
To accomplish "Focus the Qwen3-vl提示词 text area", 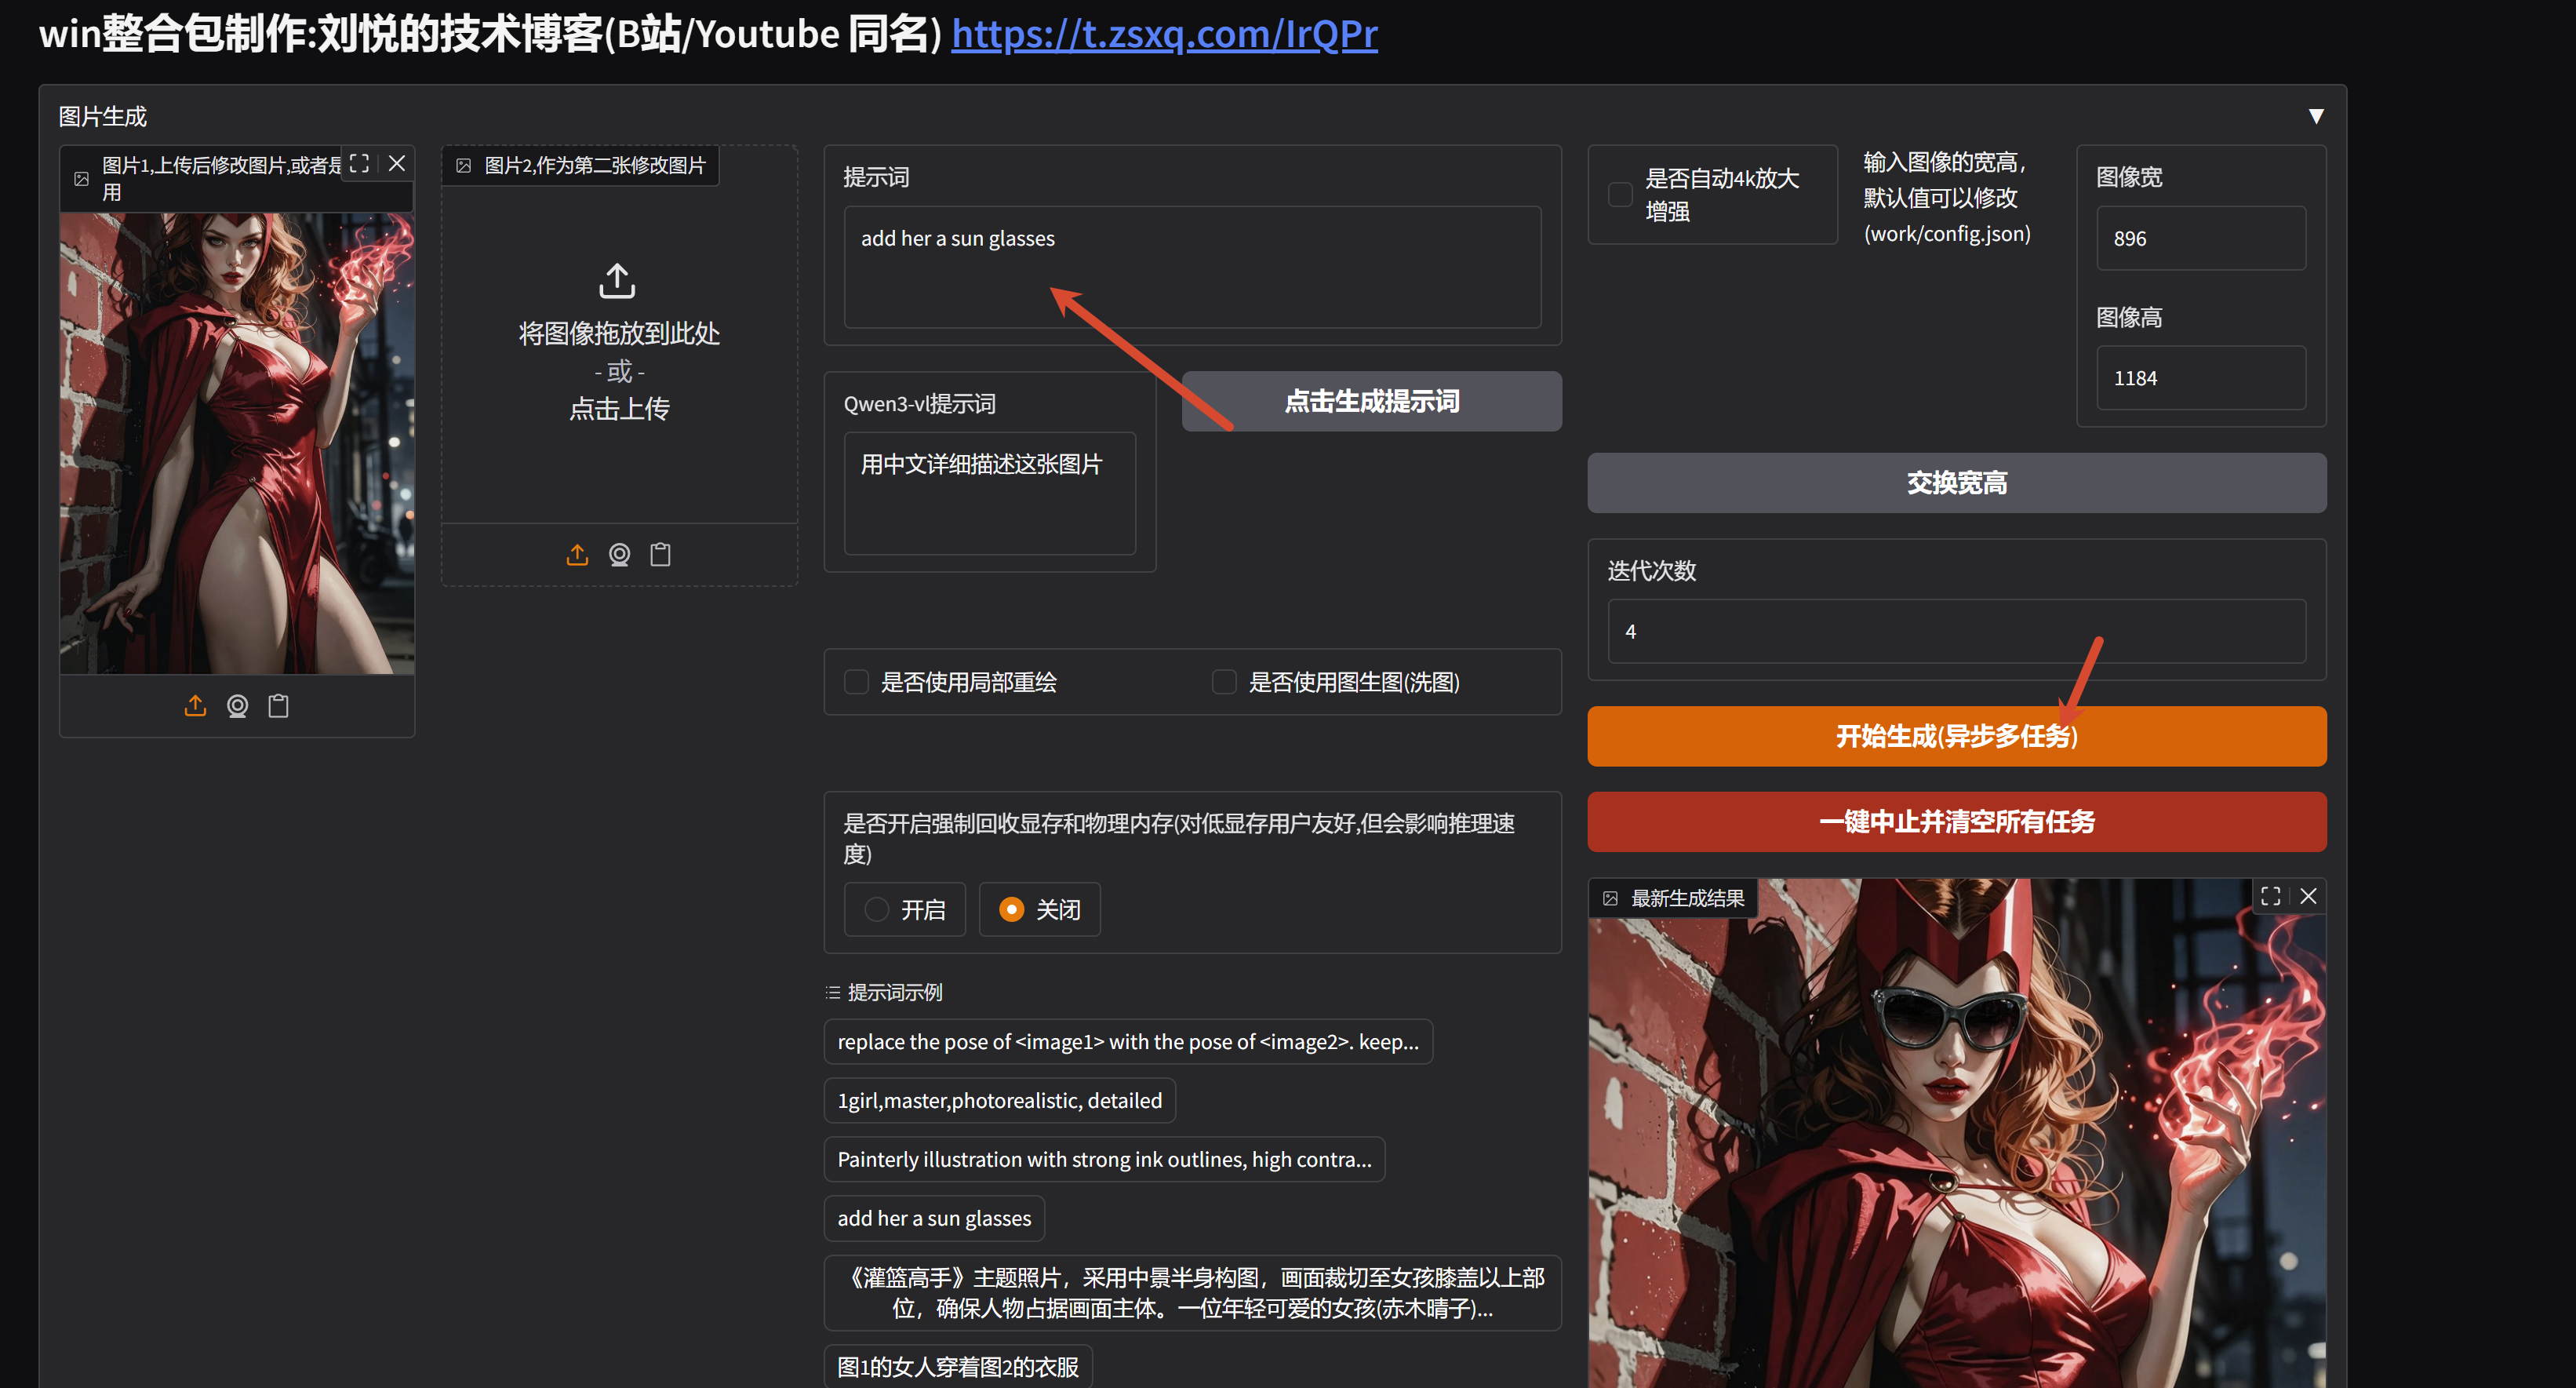I will (x=989, y=493).
